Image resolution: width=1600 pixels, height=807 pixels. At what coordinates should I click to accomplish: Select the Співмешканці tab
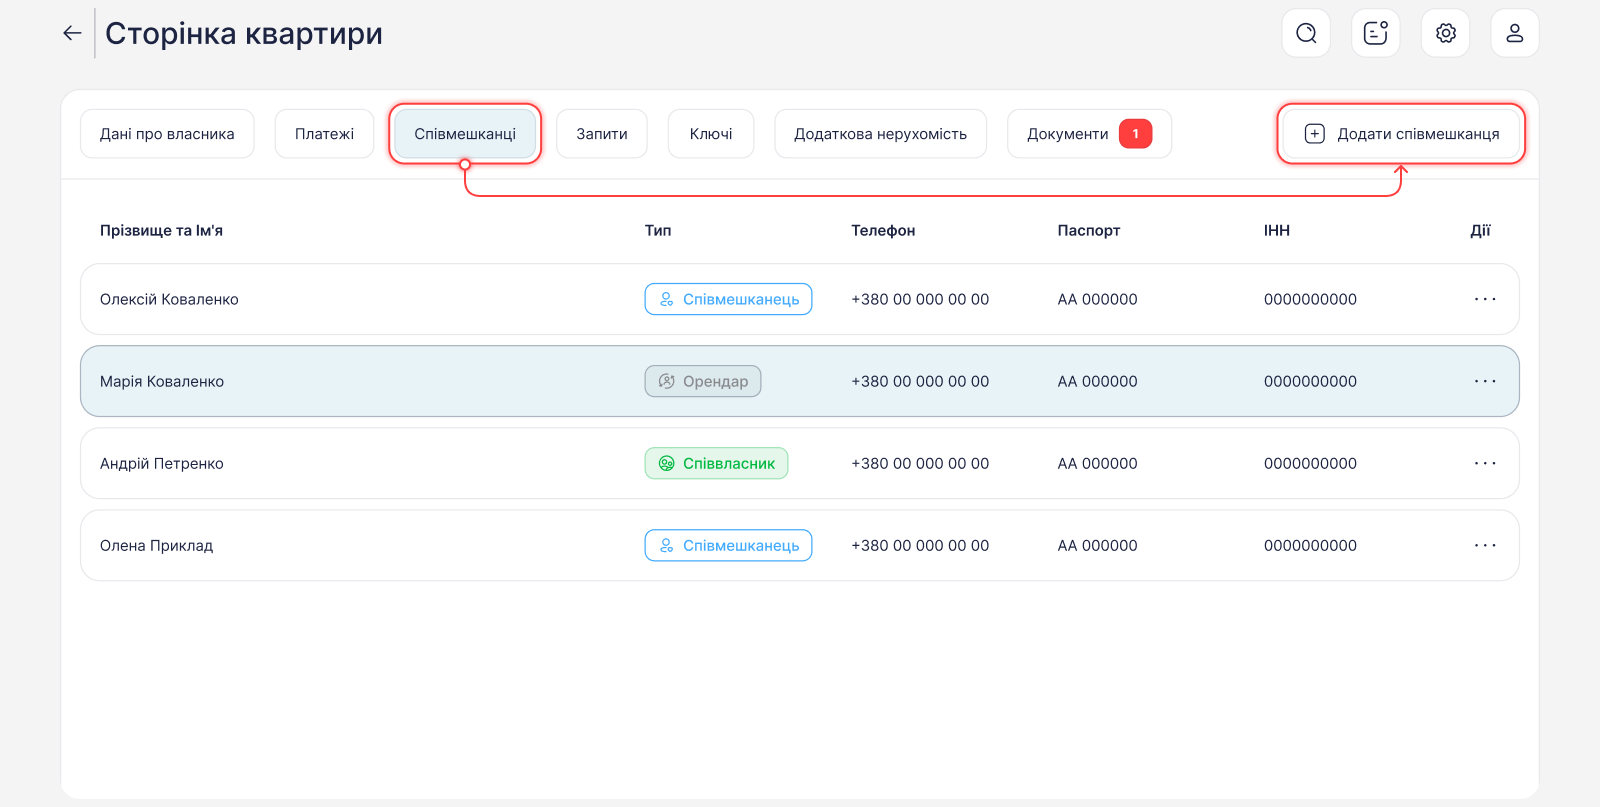(x=465, y=134)
